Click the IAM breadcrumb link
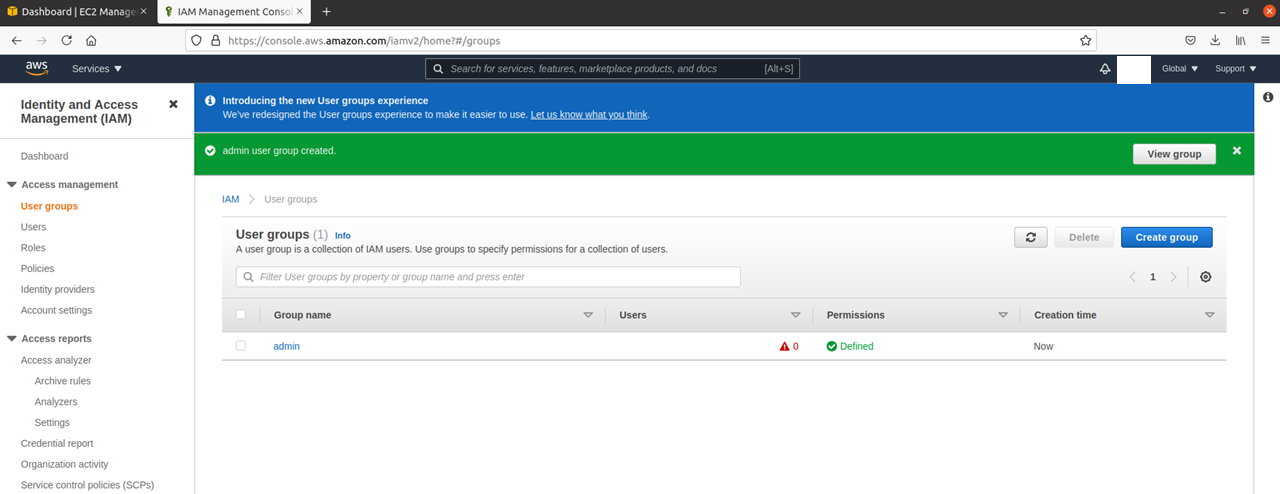The height and width of the screenshot is (494, 1280). click(231, 199)
